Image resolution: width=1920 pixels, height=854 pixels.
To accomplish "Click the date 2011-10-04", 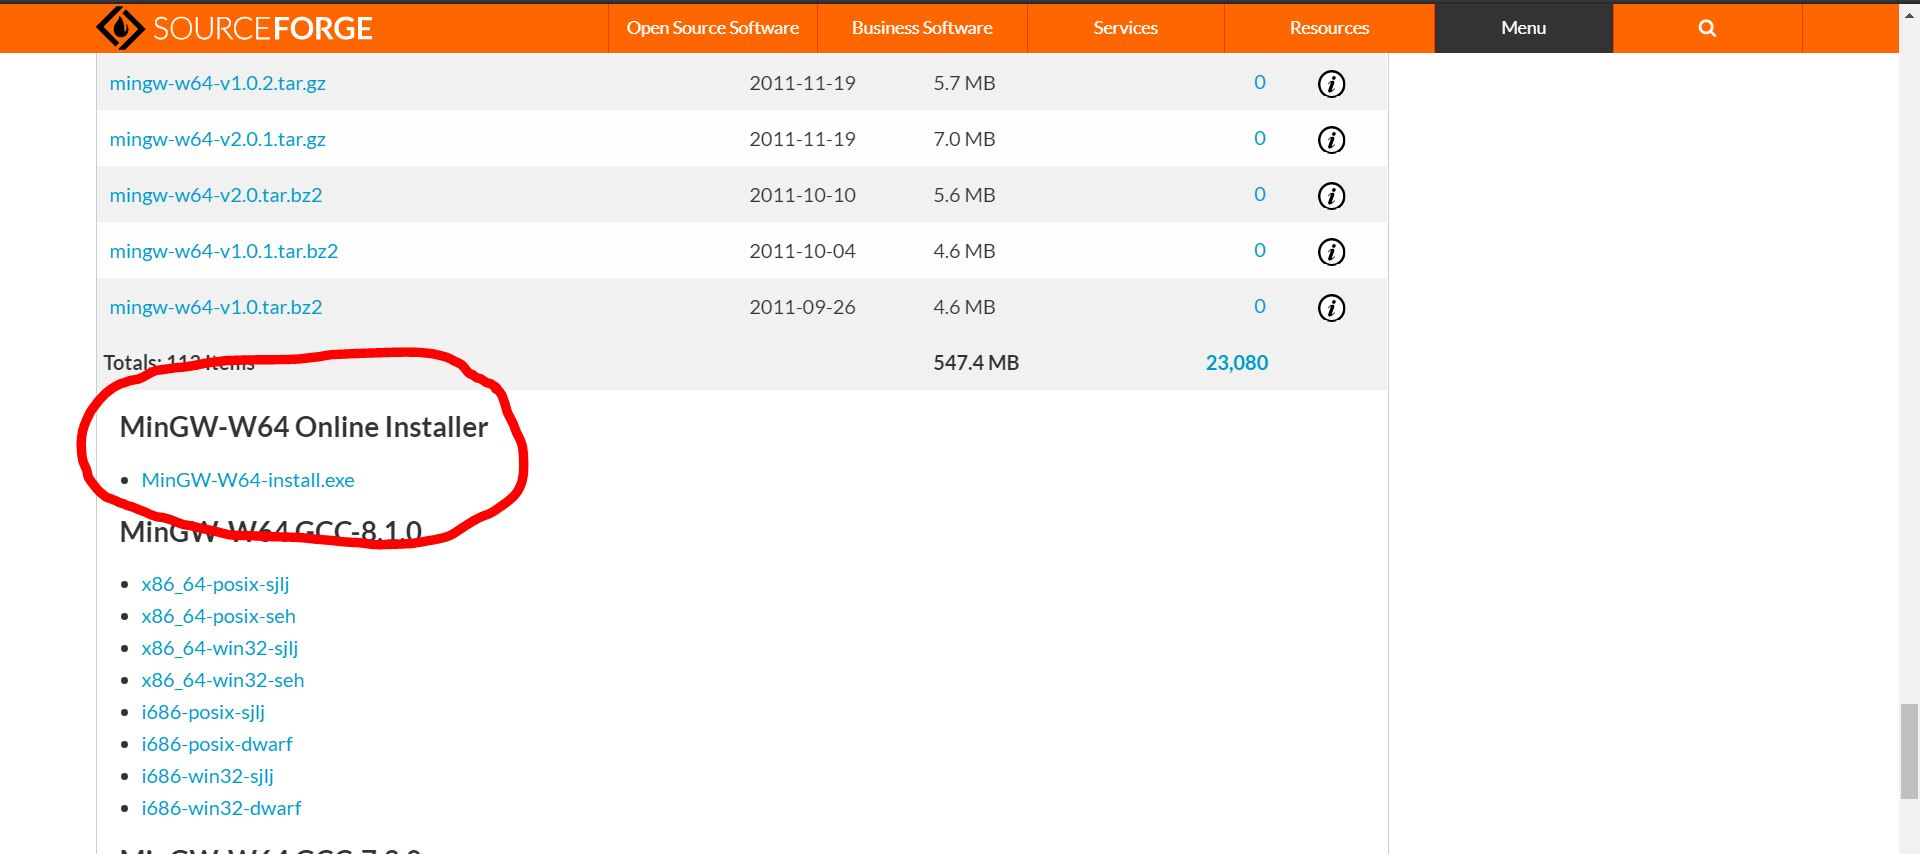I will coord(802,251).
